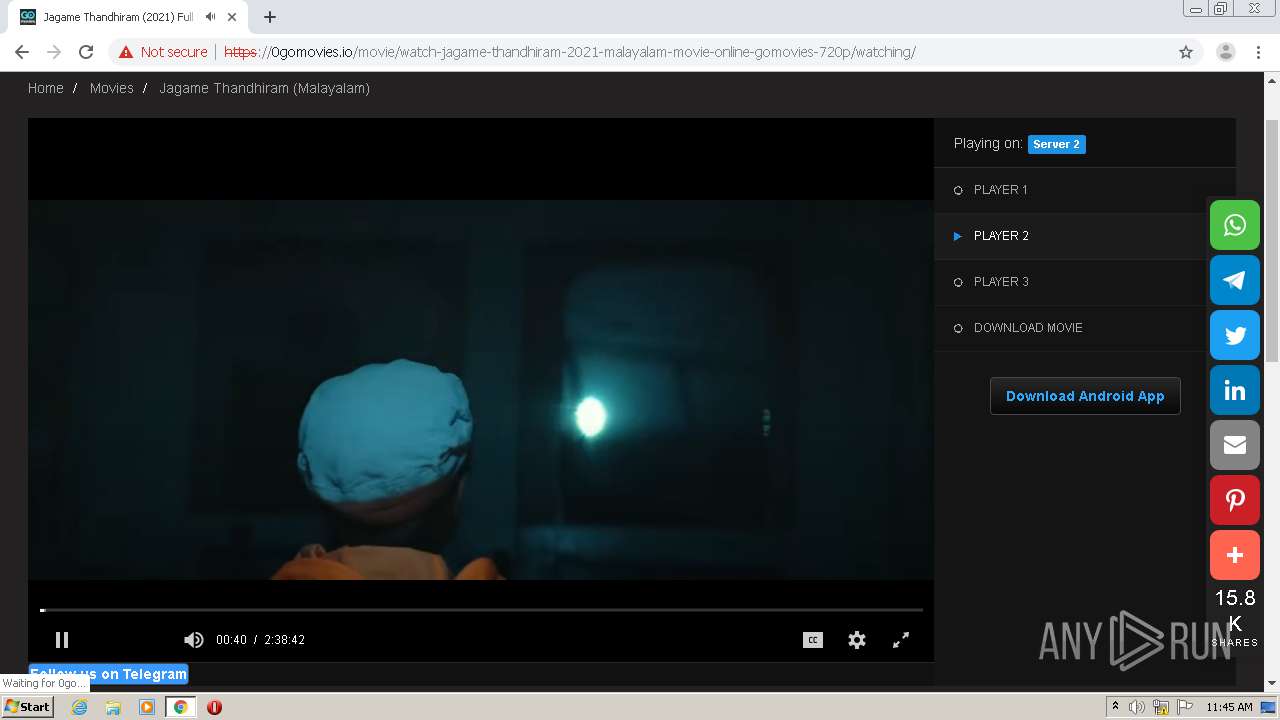1280x720 pixels.
Task: Open the Jagame Thandhiram (Malayalam) breadcrumb
Action: pos(265,88)
